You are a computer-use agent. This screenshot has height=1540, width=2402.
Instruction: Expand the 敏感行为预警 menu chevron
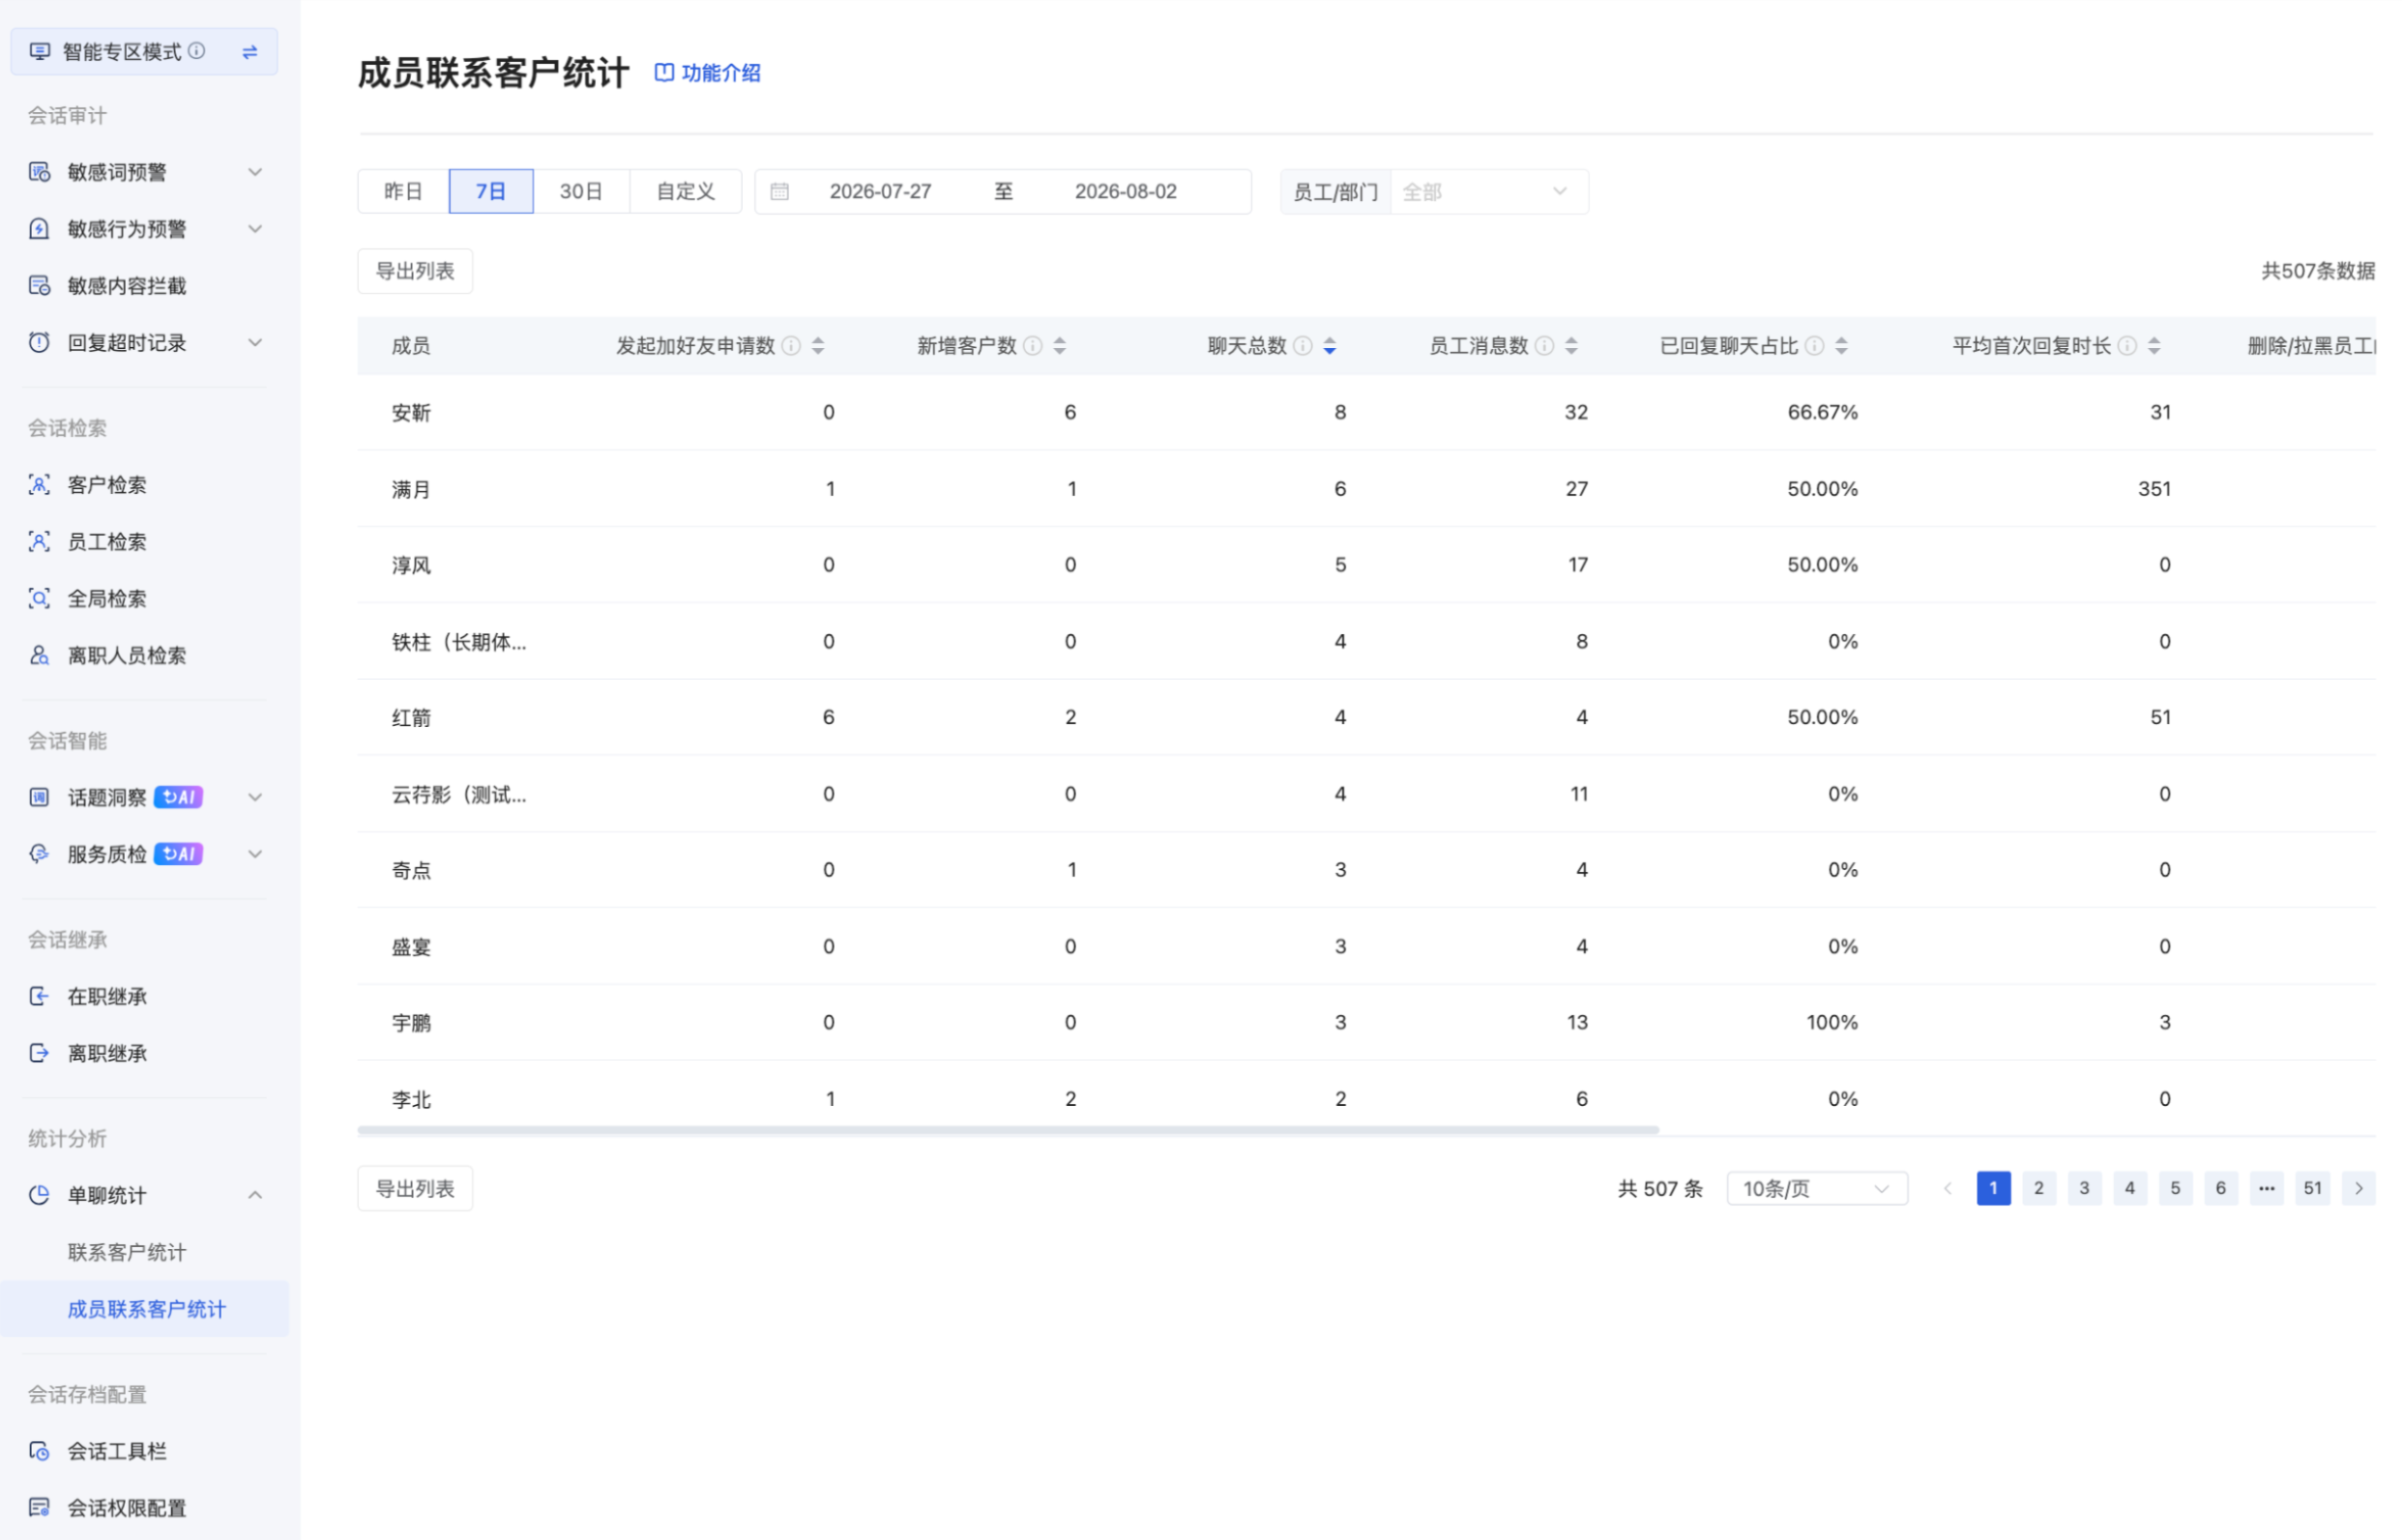pyautogui.click(x=256, y=229)
